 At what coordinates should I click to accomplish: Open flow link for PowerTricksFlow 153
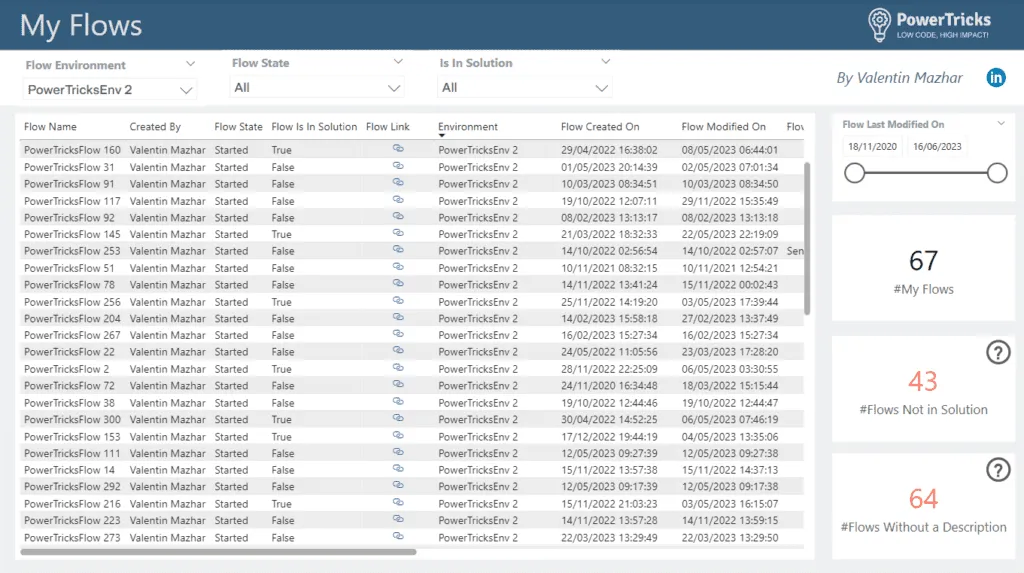pyautogui.click(x=398, y=435)
